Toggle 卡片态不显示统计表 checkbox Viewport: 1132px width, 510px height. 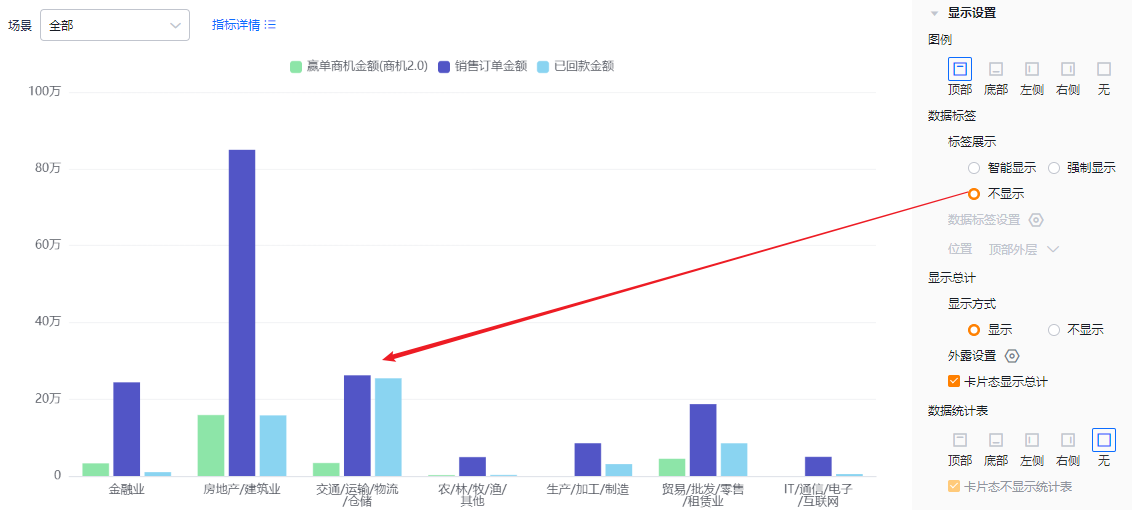(954, 487)
